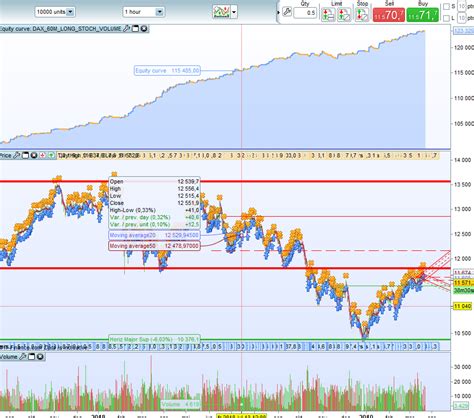This screenshot has width=474, height=418.
Task: Click the Equity curve title text
Action: pyautogui.click(x=61, y=29)
